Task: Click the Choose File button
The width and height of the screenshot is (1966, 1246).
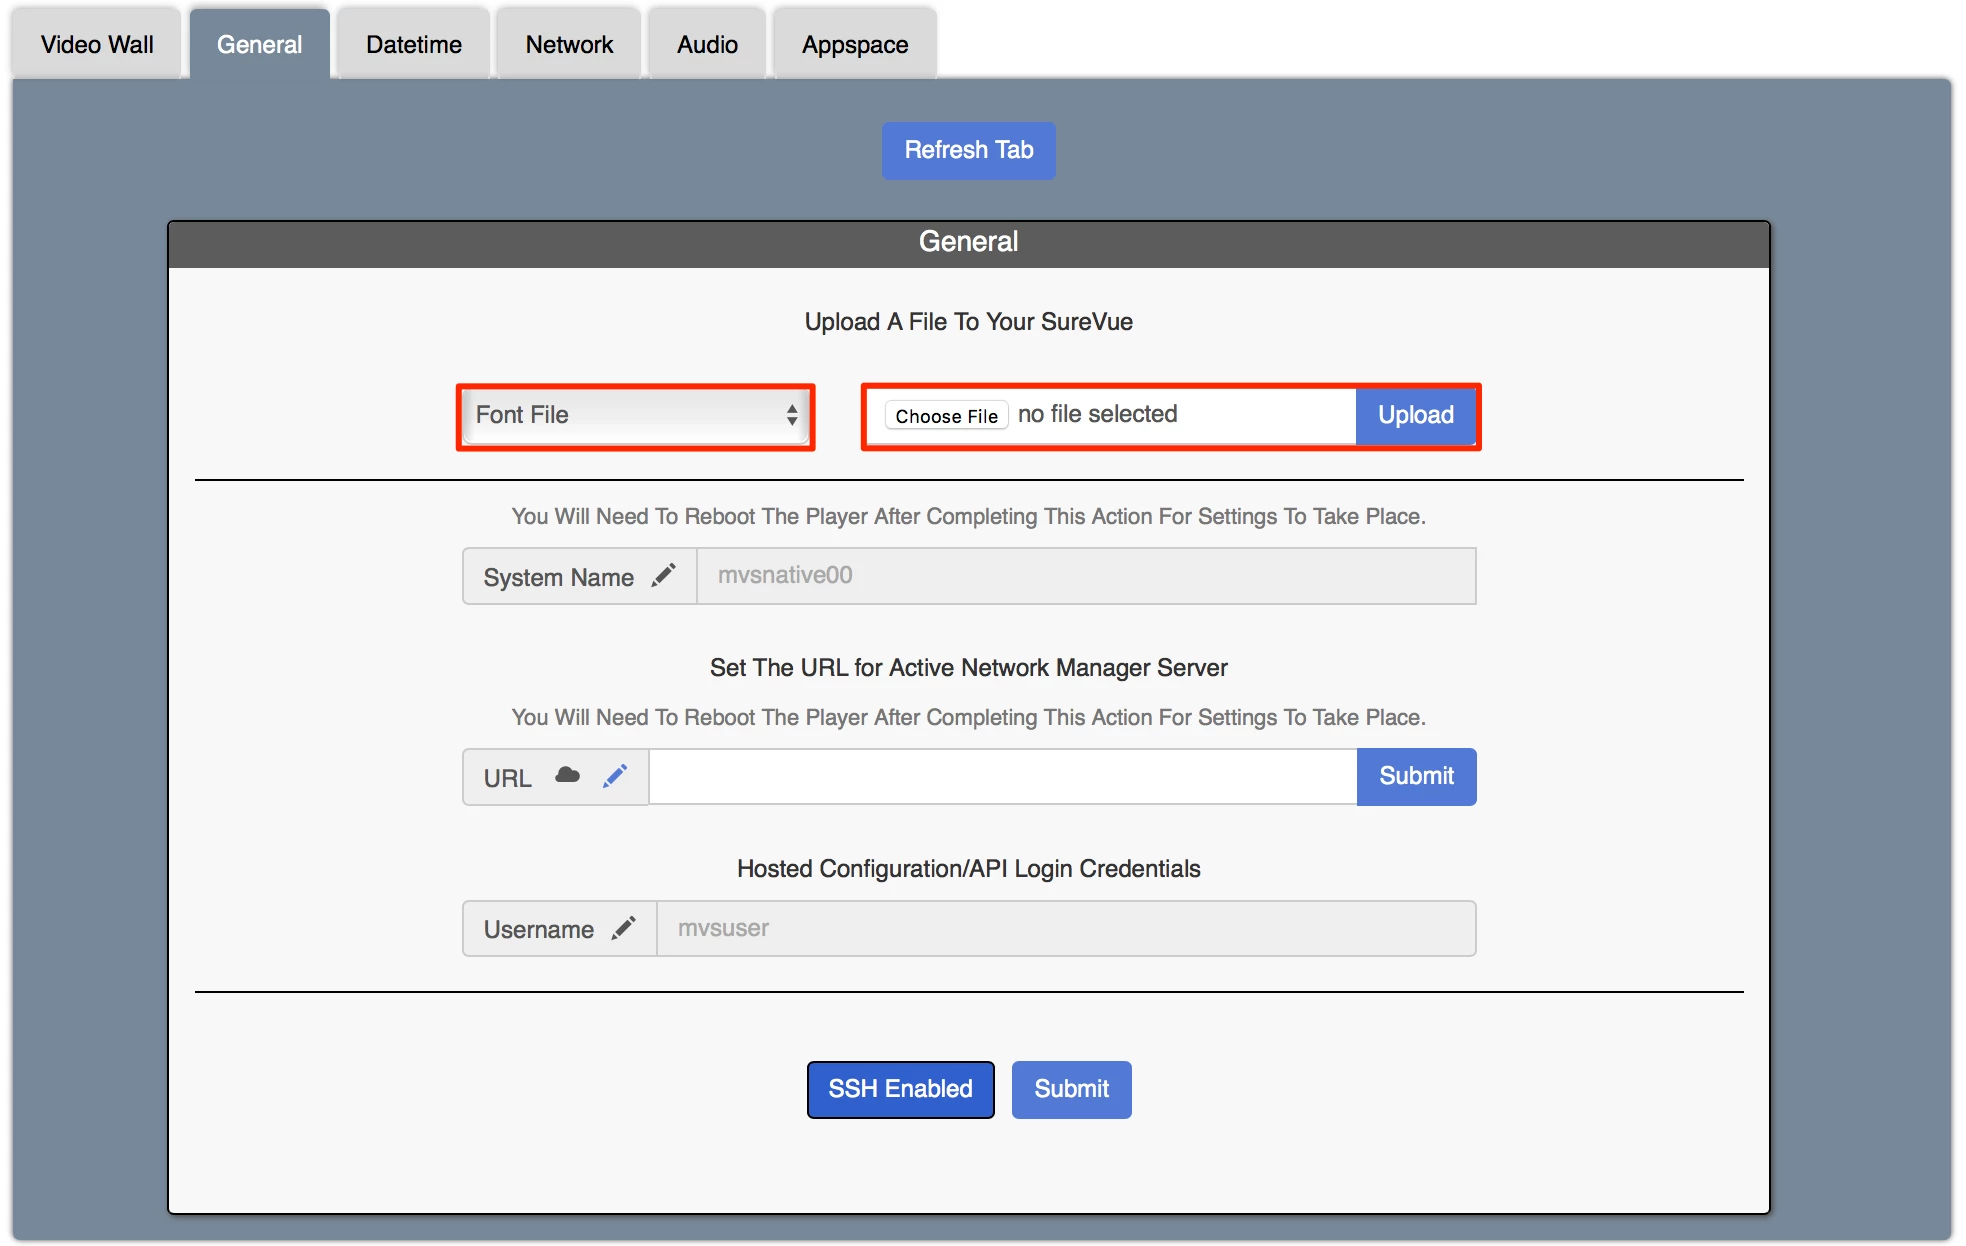Action: coord(946,416)
